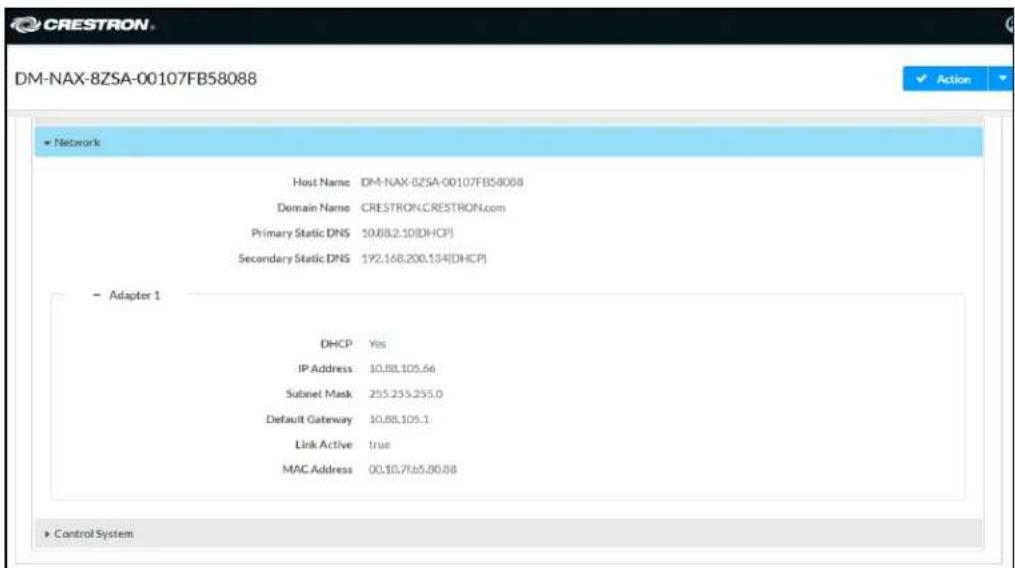1015x568 pixels.
Task: Collapse the Network section header
Action: coord(508,142)
